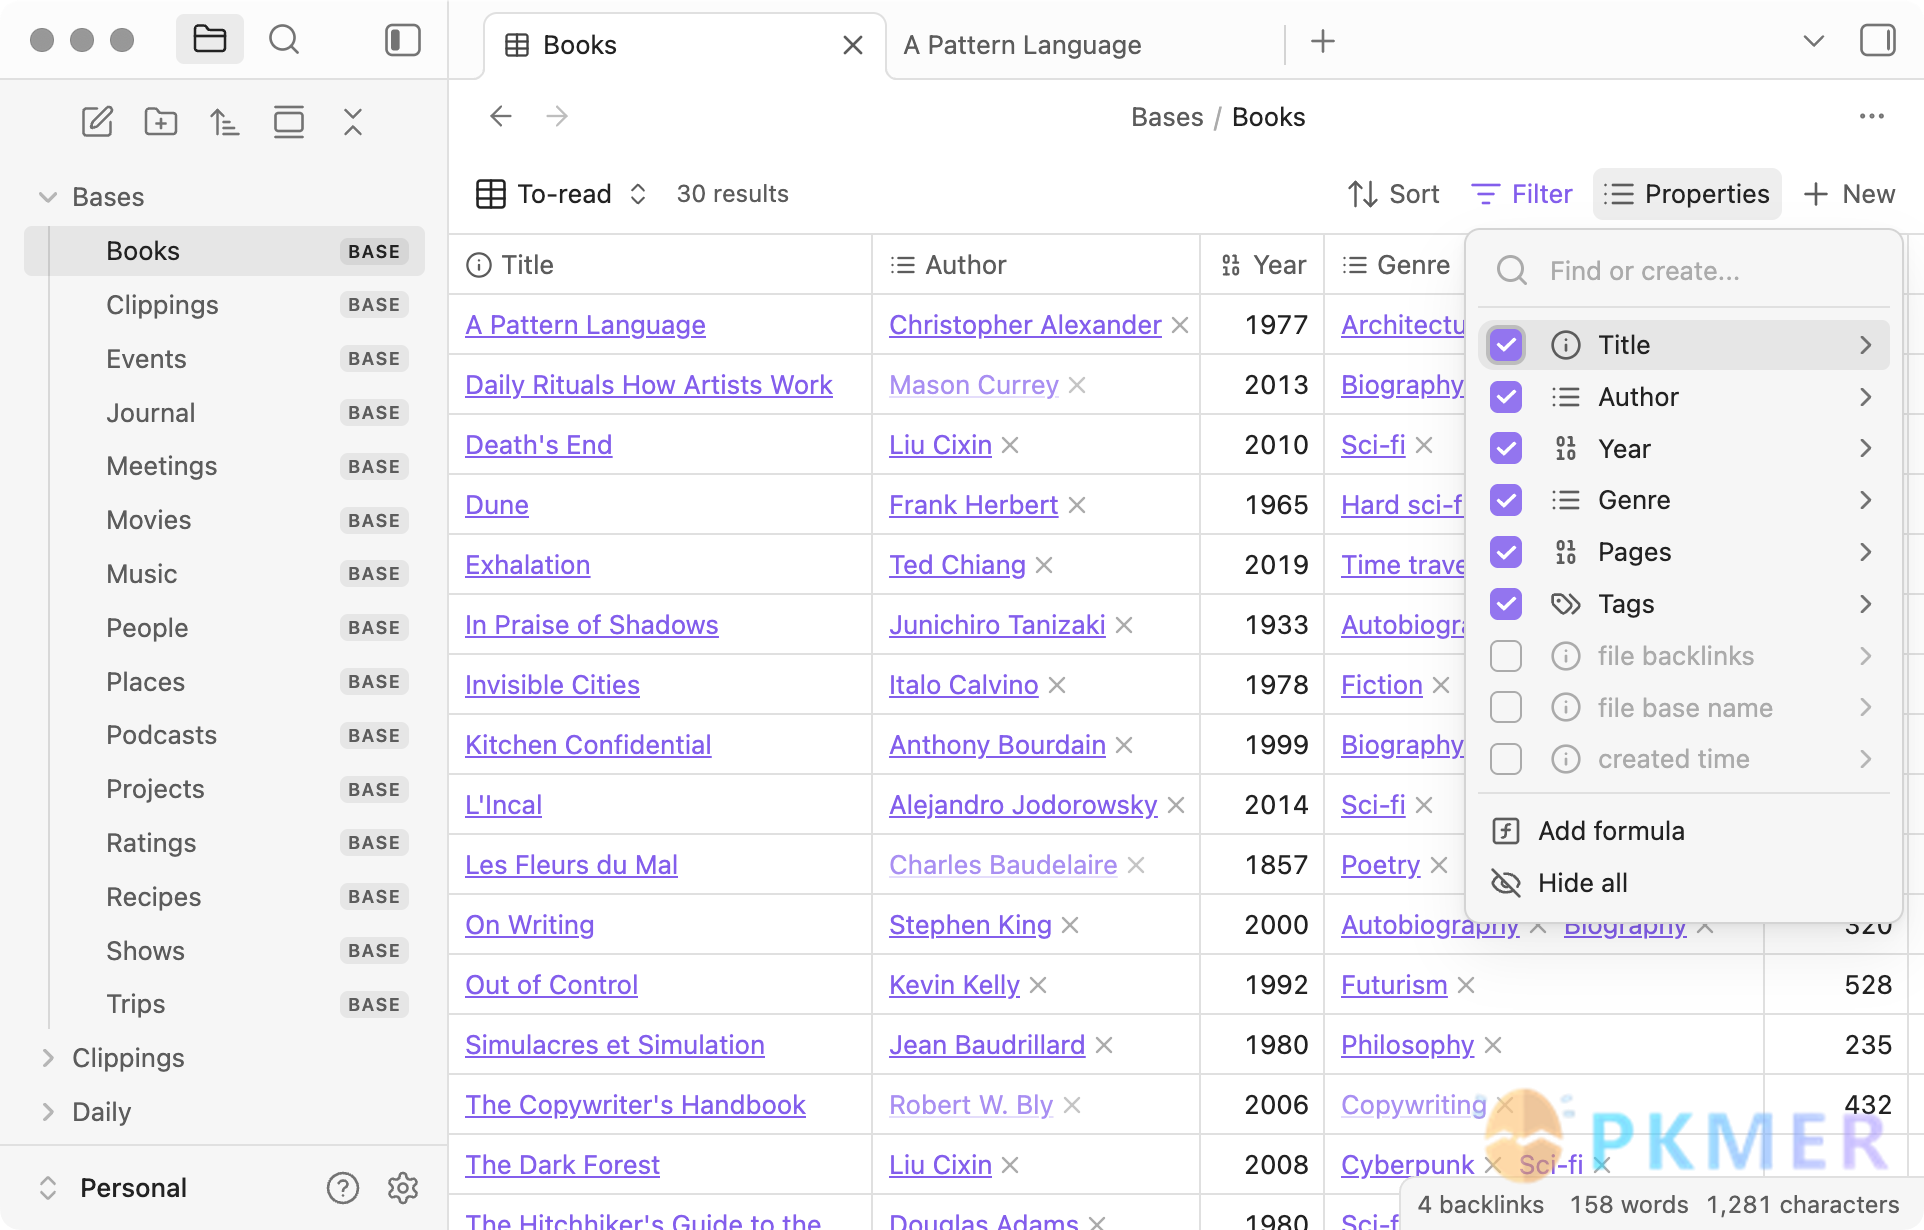
Task: Open the Invisible Cities link
Action: 552,685
